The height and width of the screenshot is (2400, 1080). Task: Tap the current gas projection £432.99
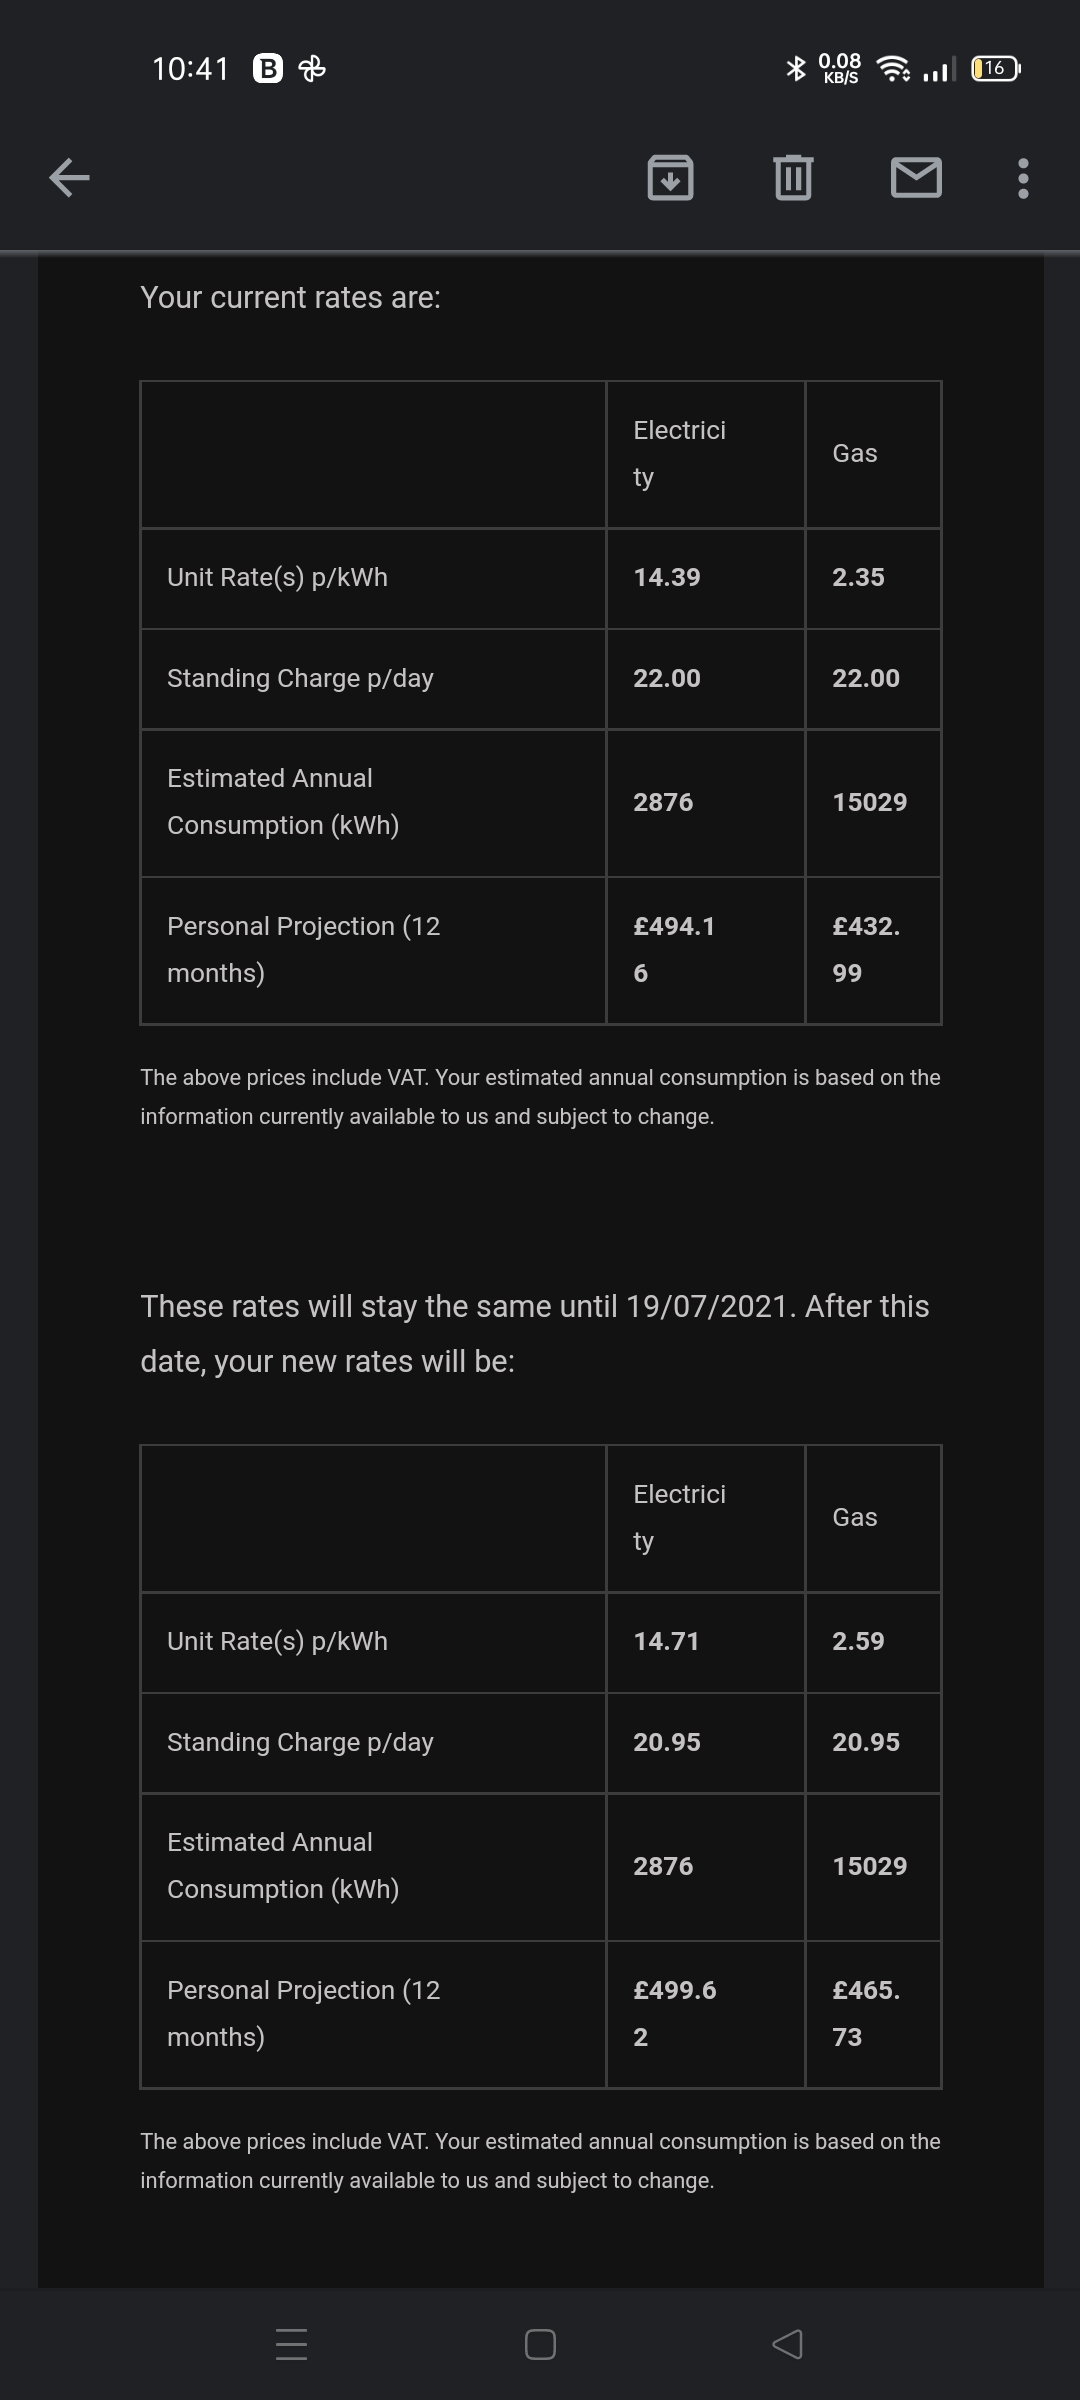pos(866,949)
